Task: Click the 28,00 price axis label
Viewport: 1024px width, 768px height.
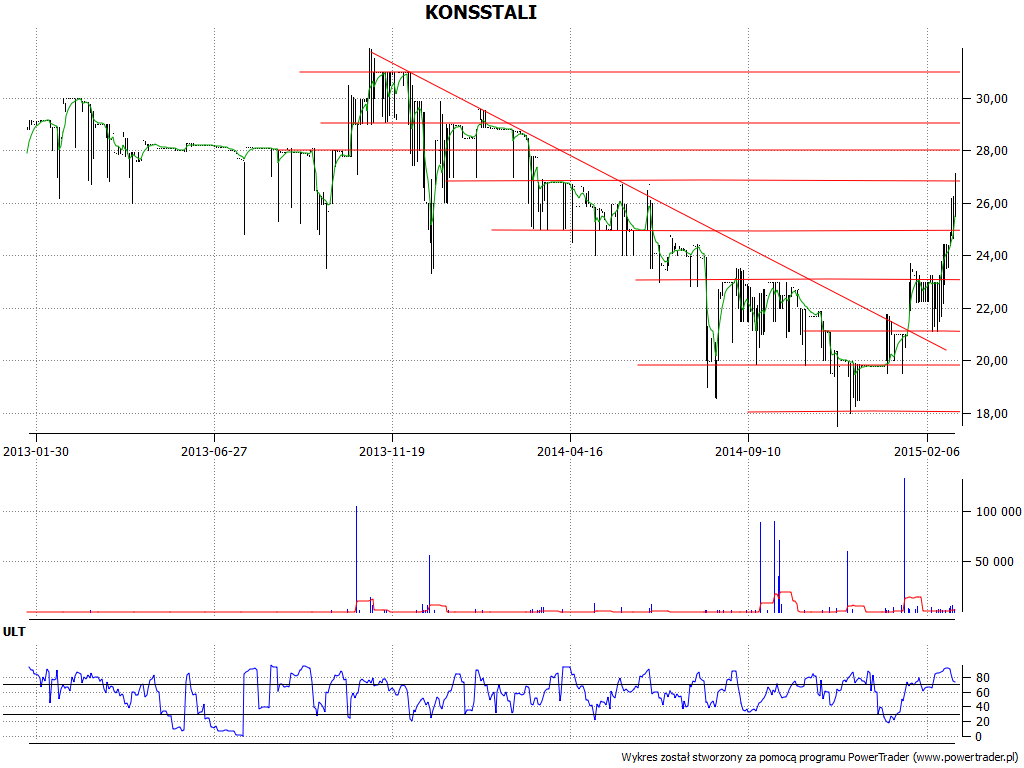Action: click(991, 151)
